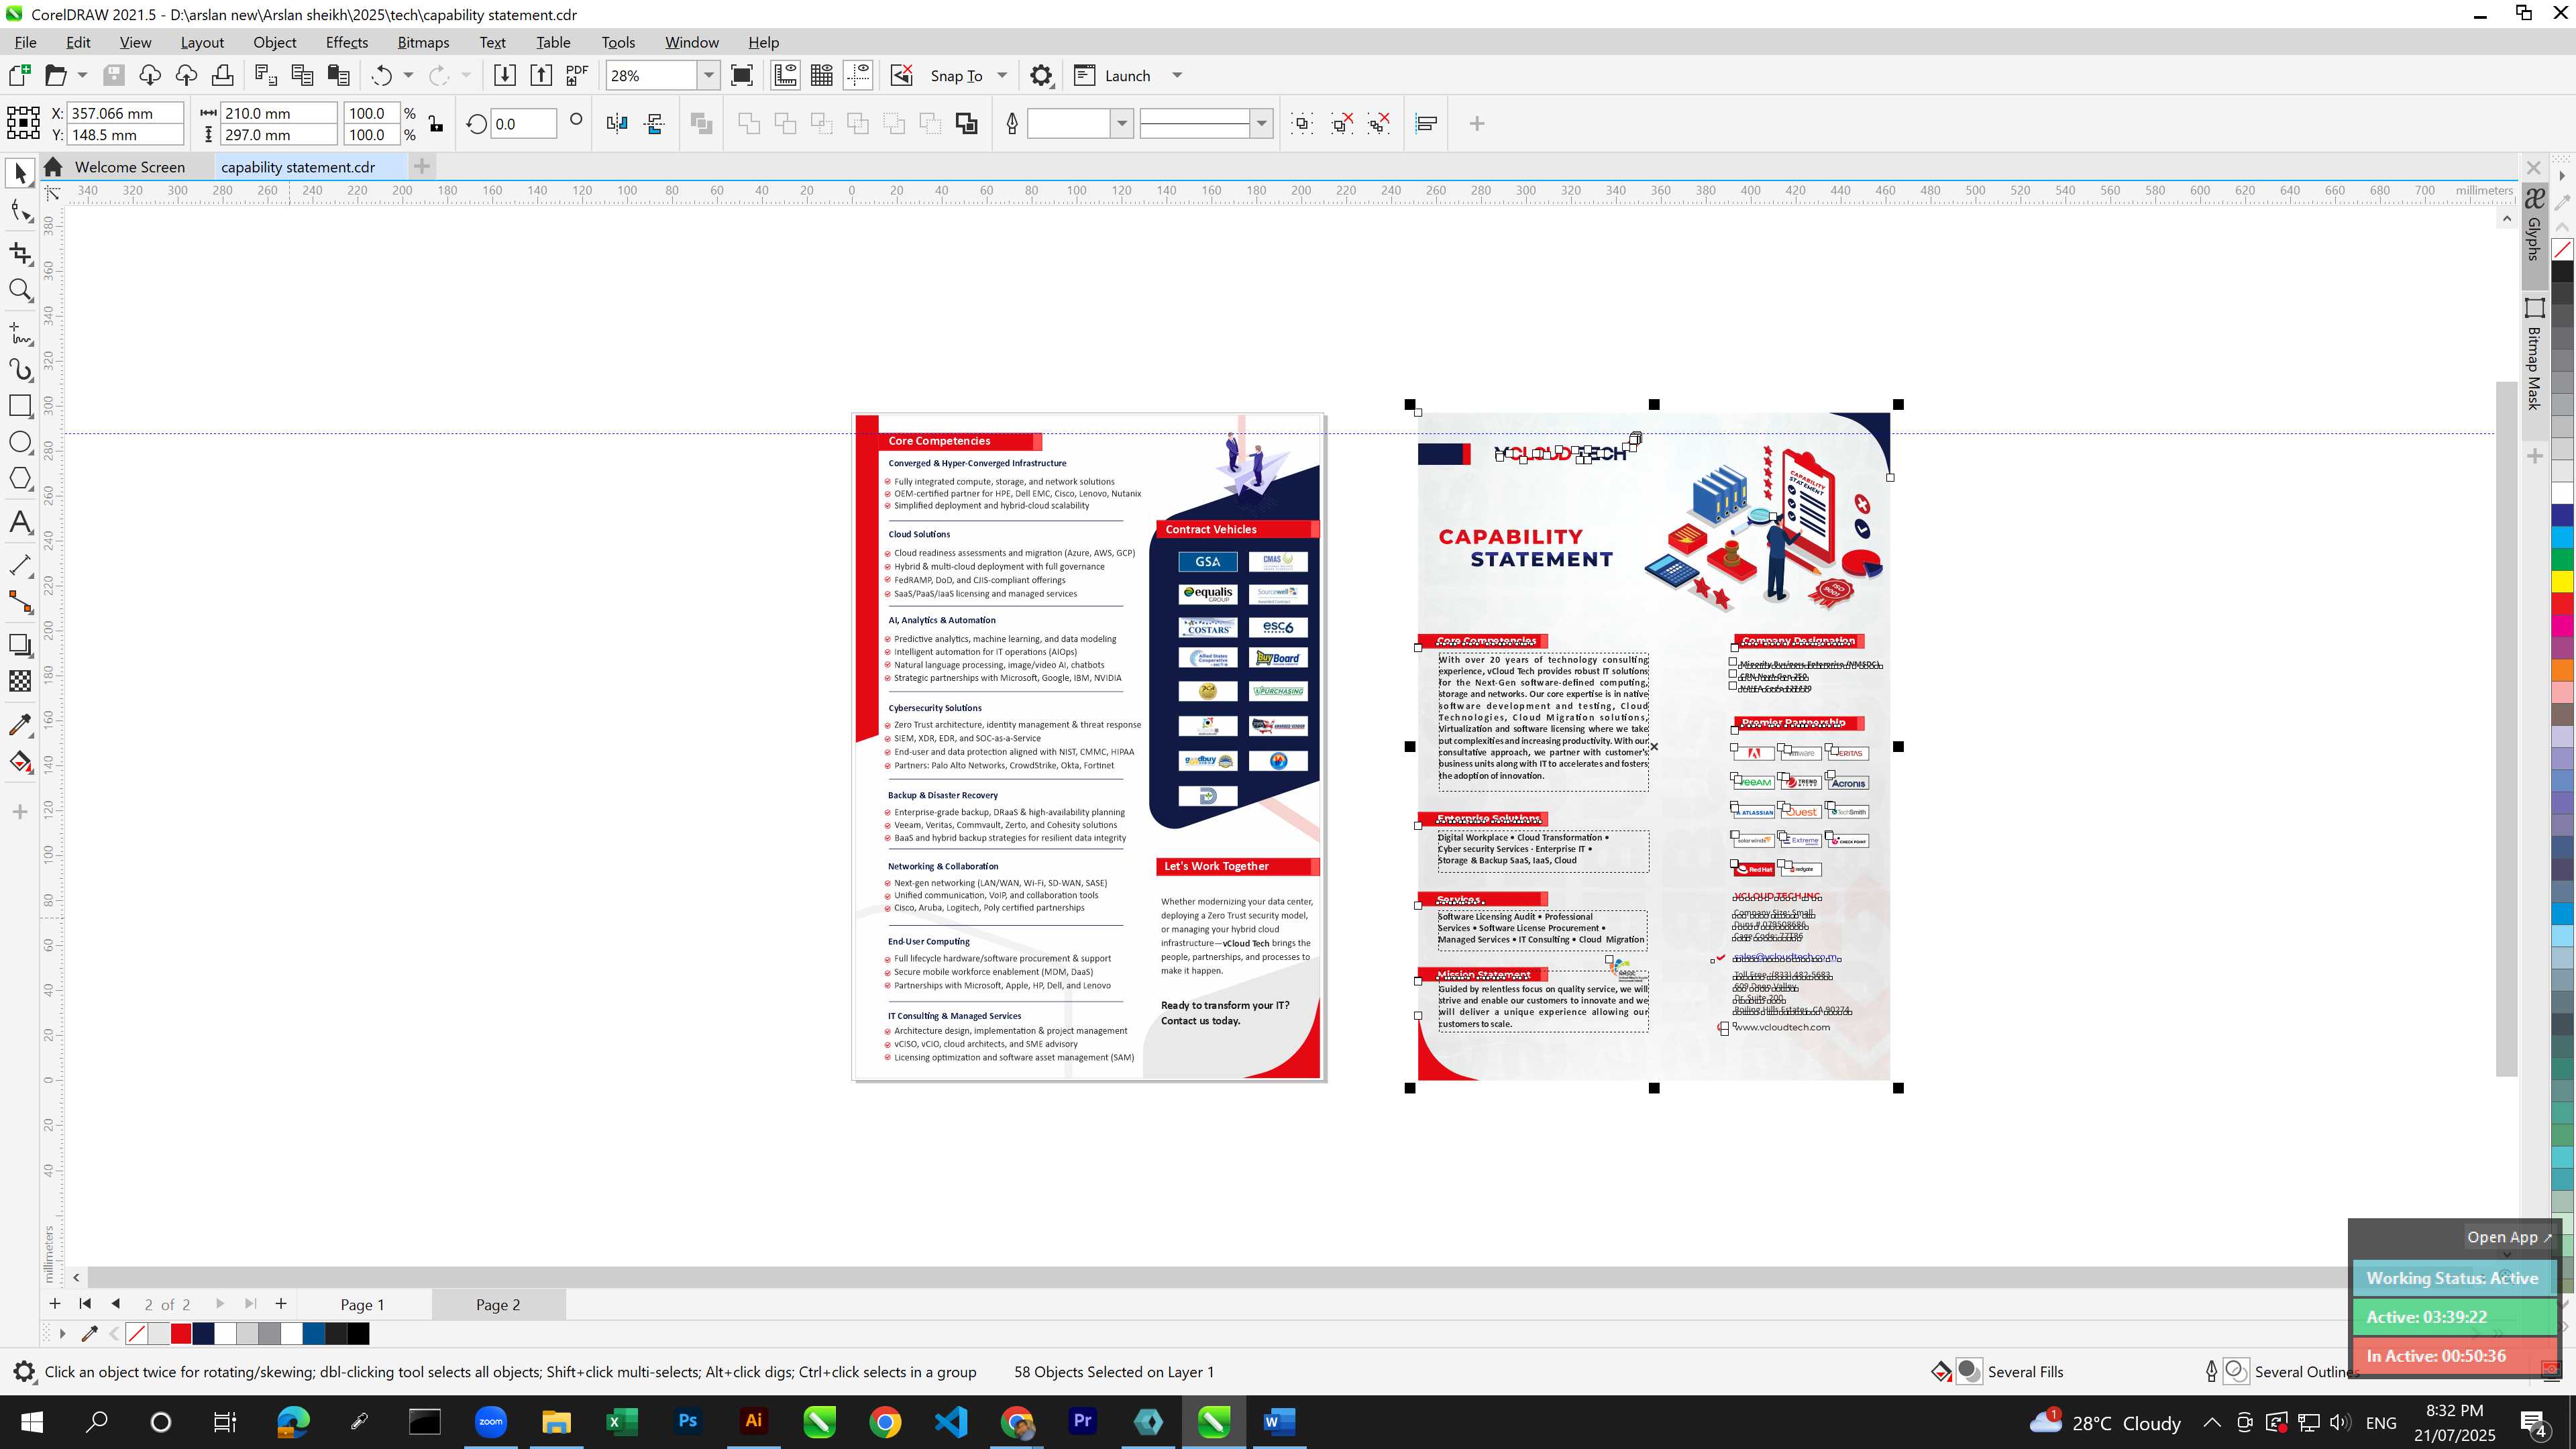Switch to Page 1 tab
Screen dimensions: 2576x1449
point(362,1304)
